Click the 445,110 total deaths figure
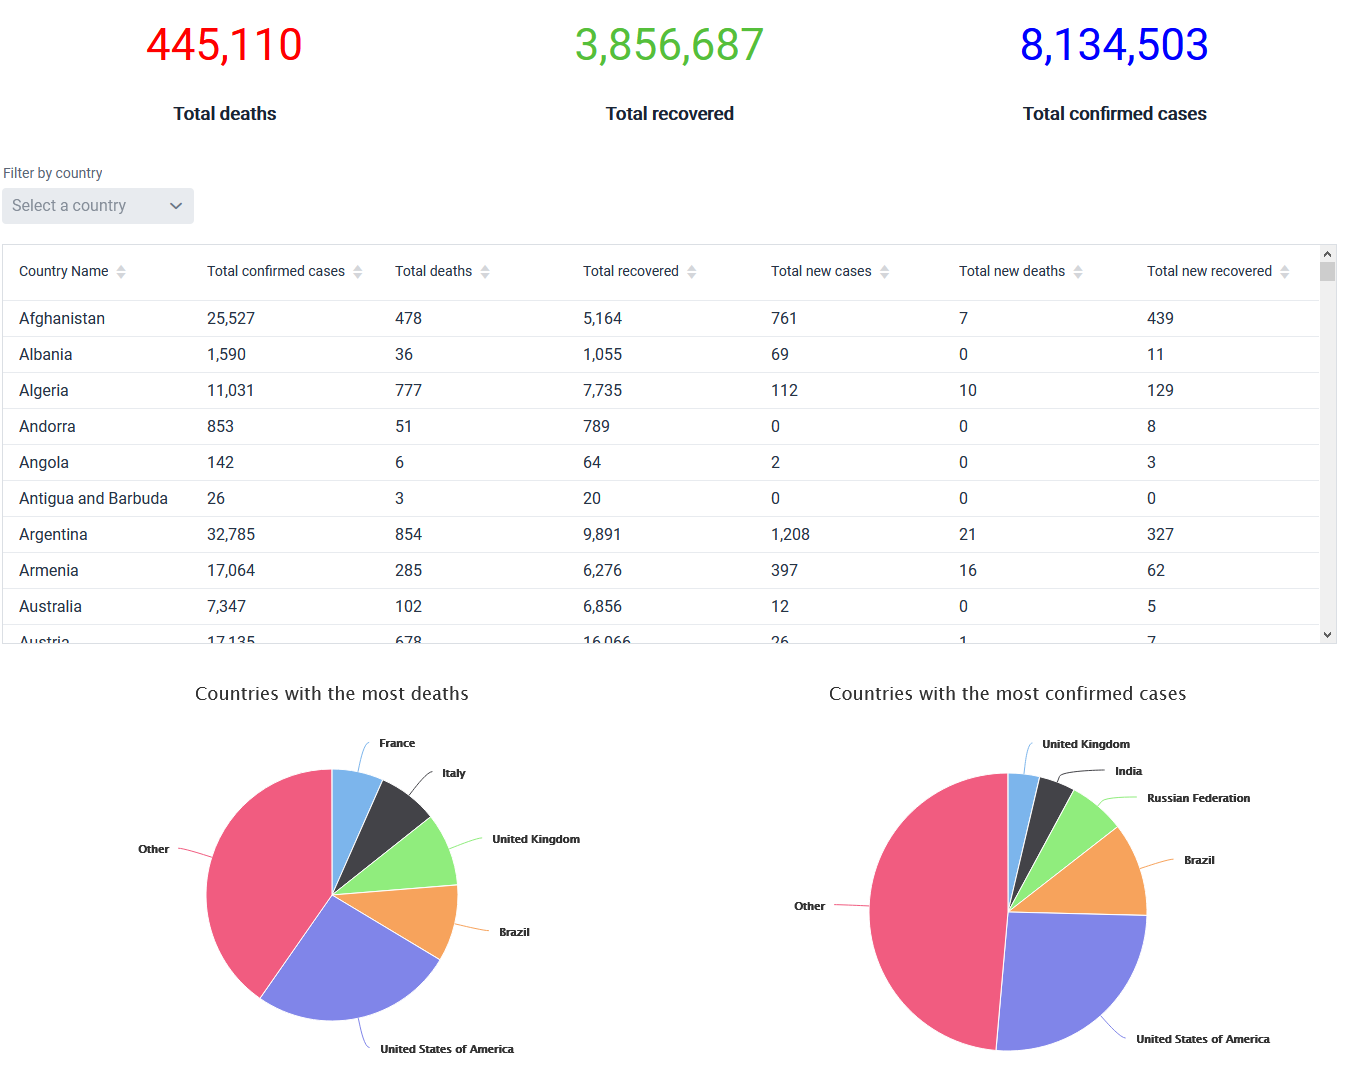The width and height of the screenshot is (1345, 1072). coord(224,45)
